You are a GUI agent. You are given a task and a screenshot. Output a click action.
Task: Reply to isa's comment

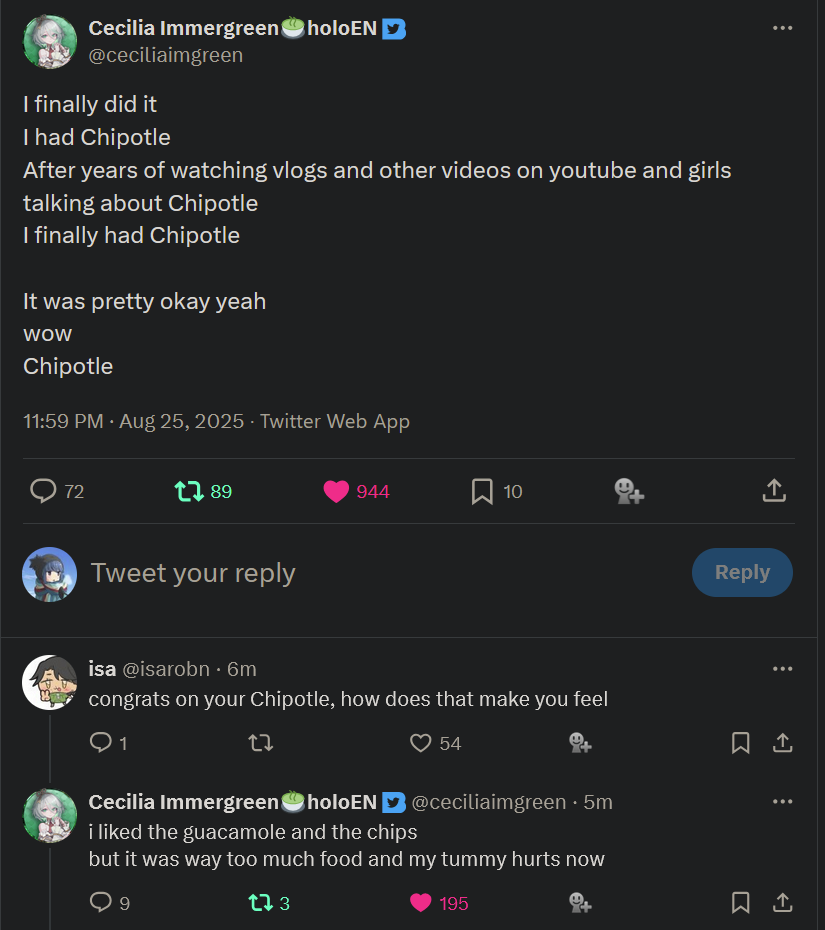tap(101, 743)
